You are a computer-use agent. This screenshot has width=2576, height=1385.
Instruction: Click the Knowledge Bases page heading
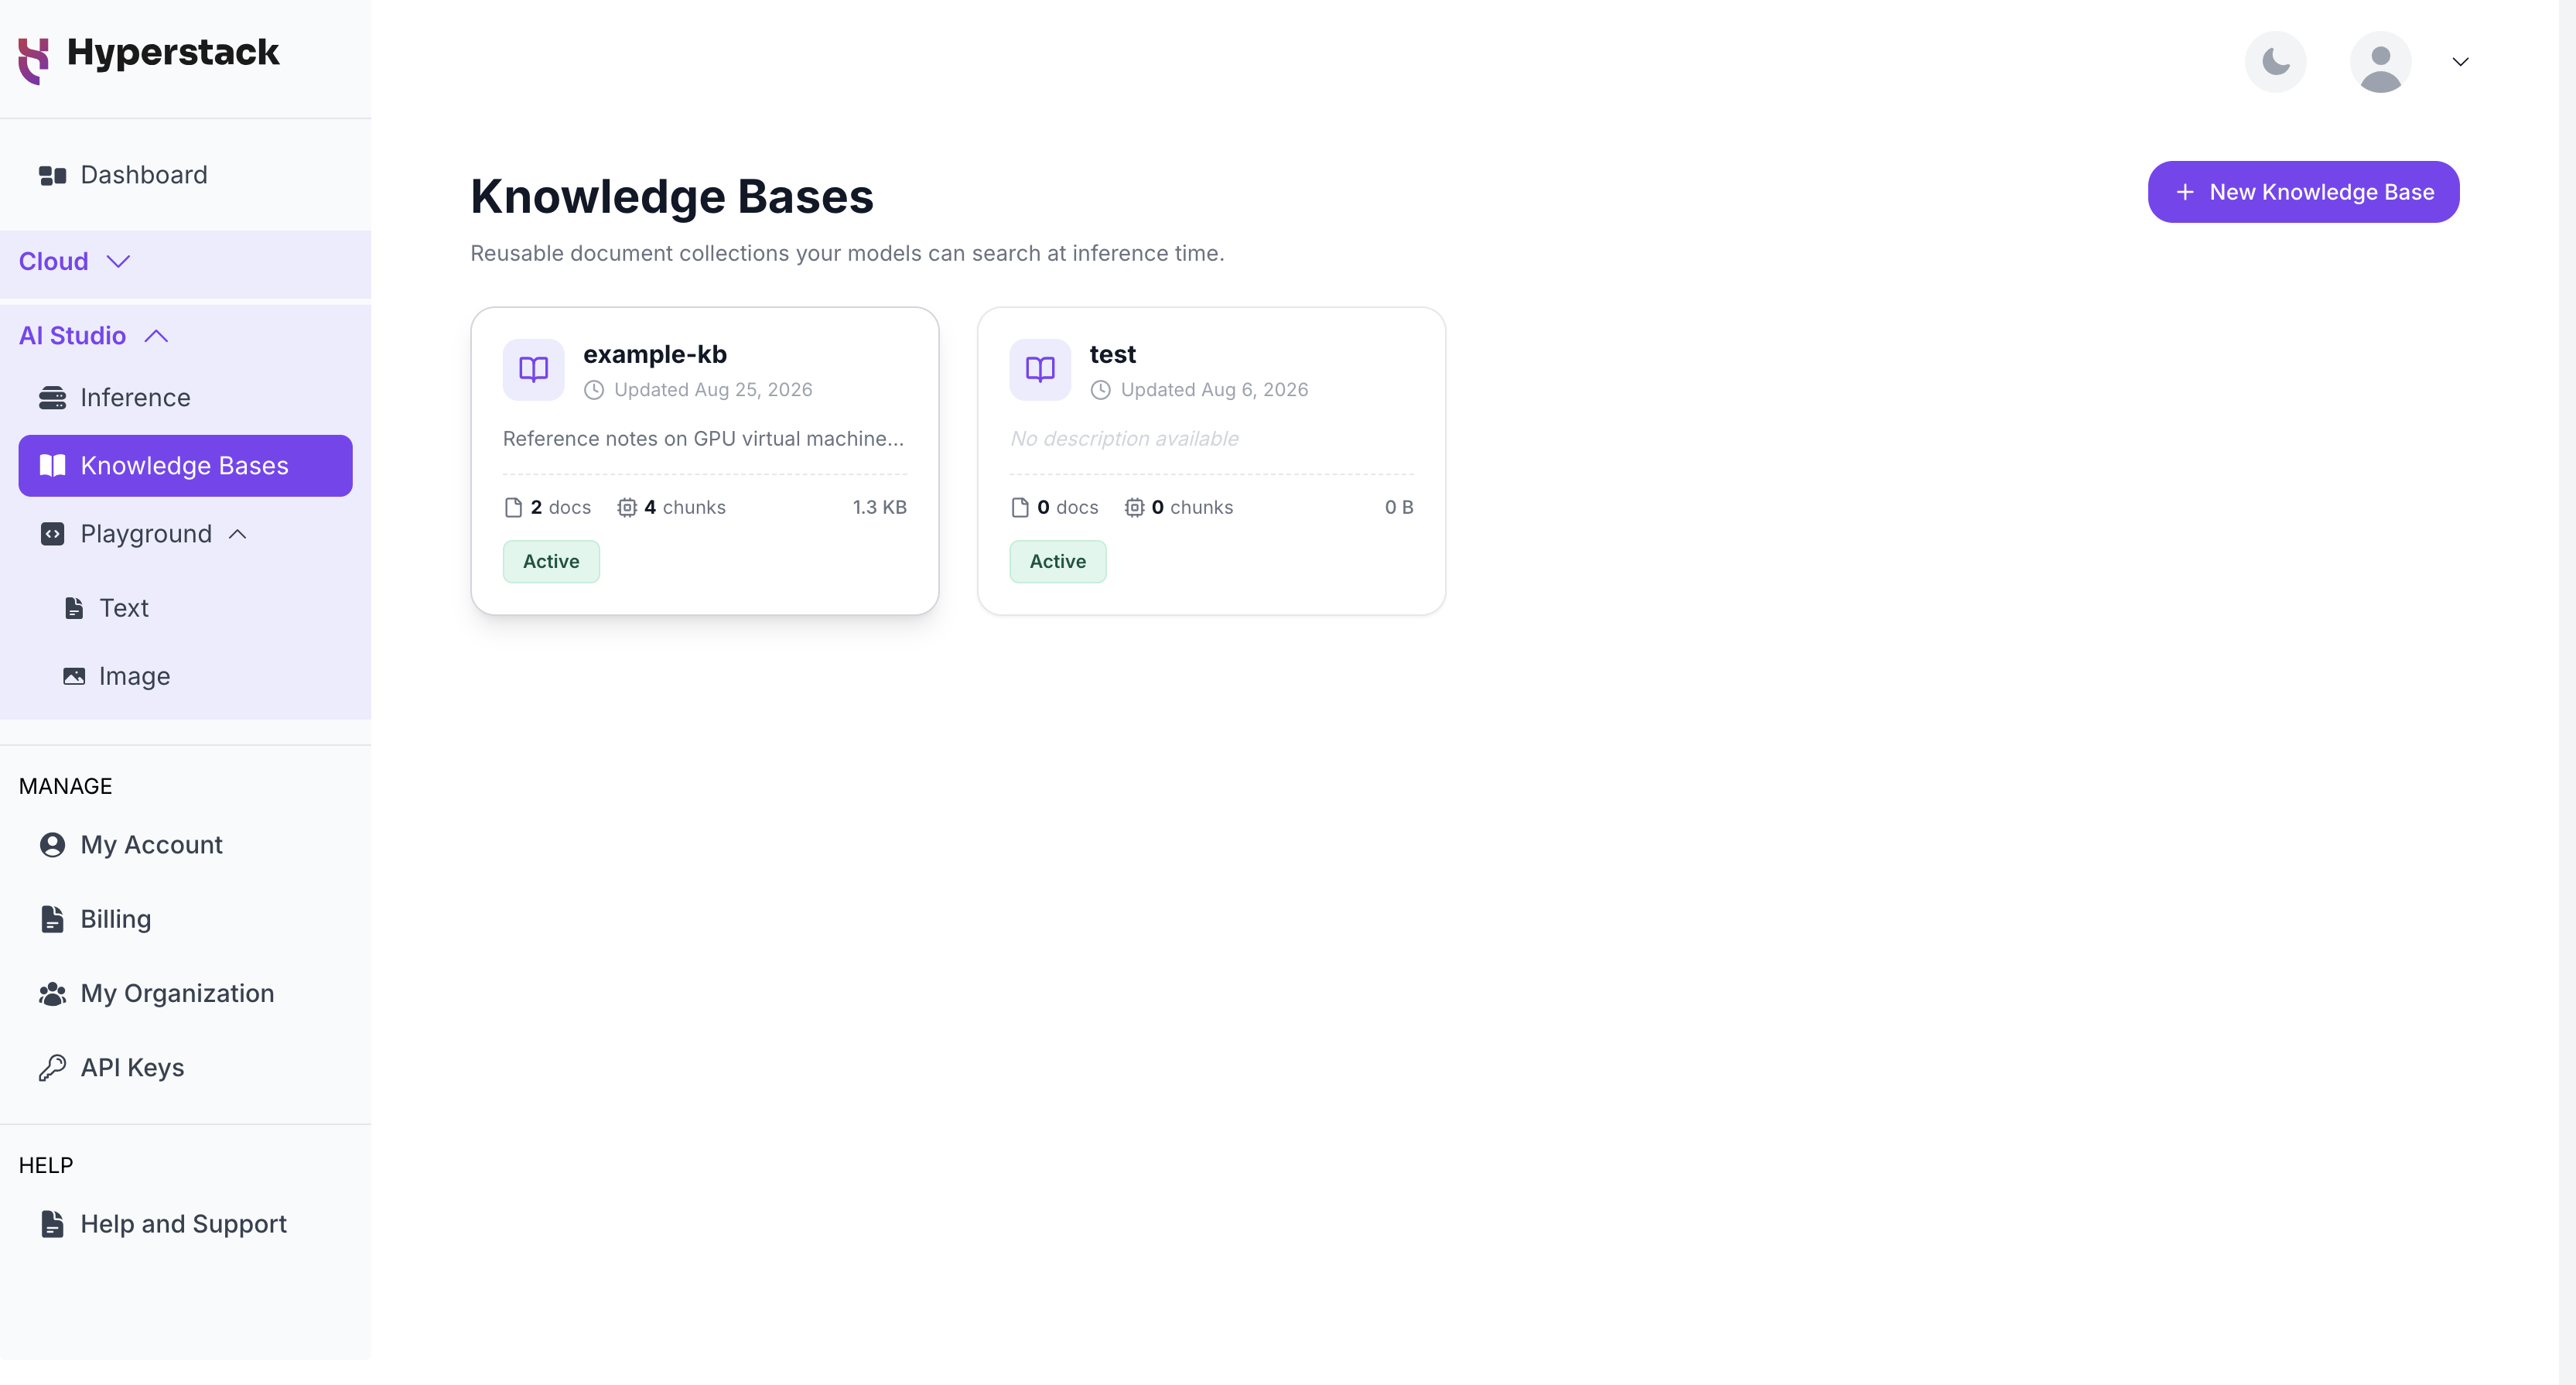click(x=672, y=197)
